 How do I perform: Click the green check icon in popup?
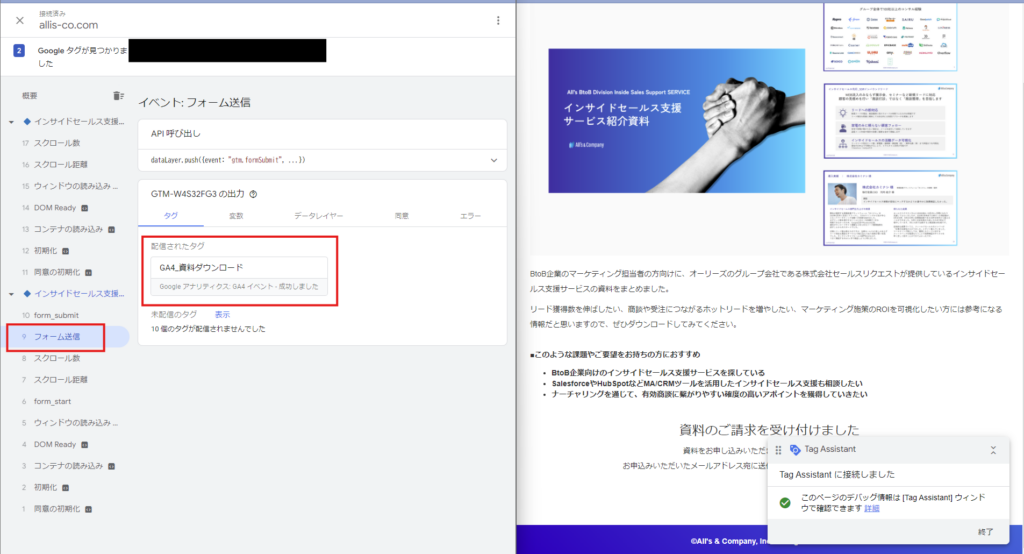pos(786,501)
